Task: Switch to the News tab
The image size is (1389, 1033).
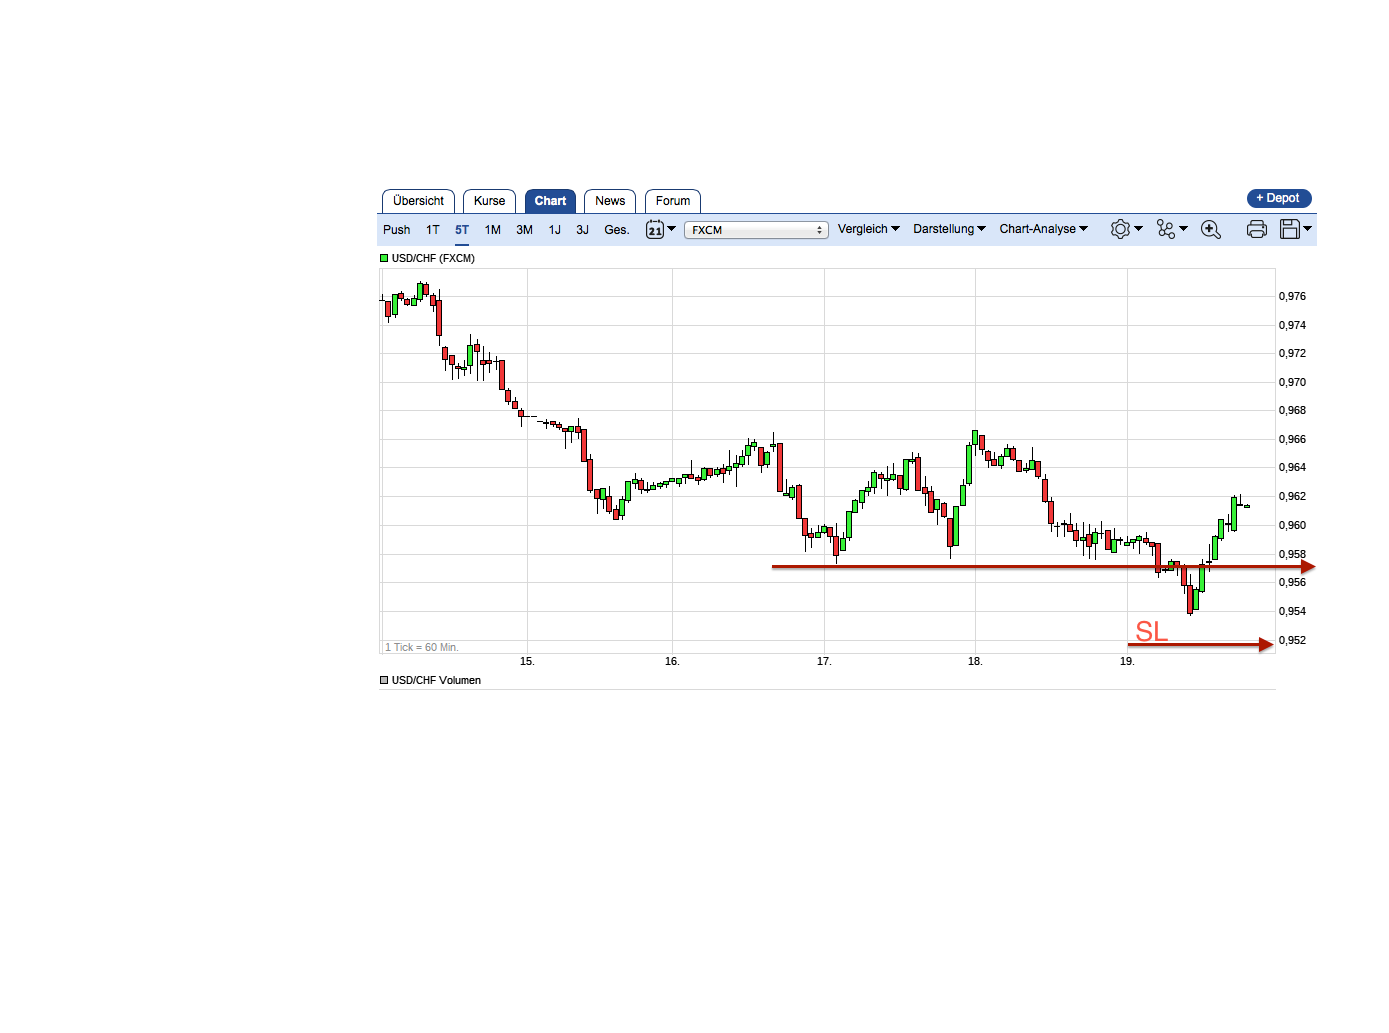Action: point(610,201)
